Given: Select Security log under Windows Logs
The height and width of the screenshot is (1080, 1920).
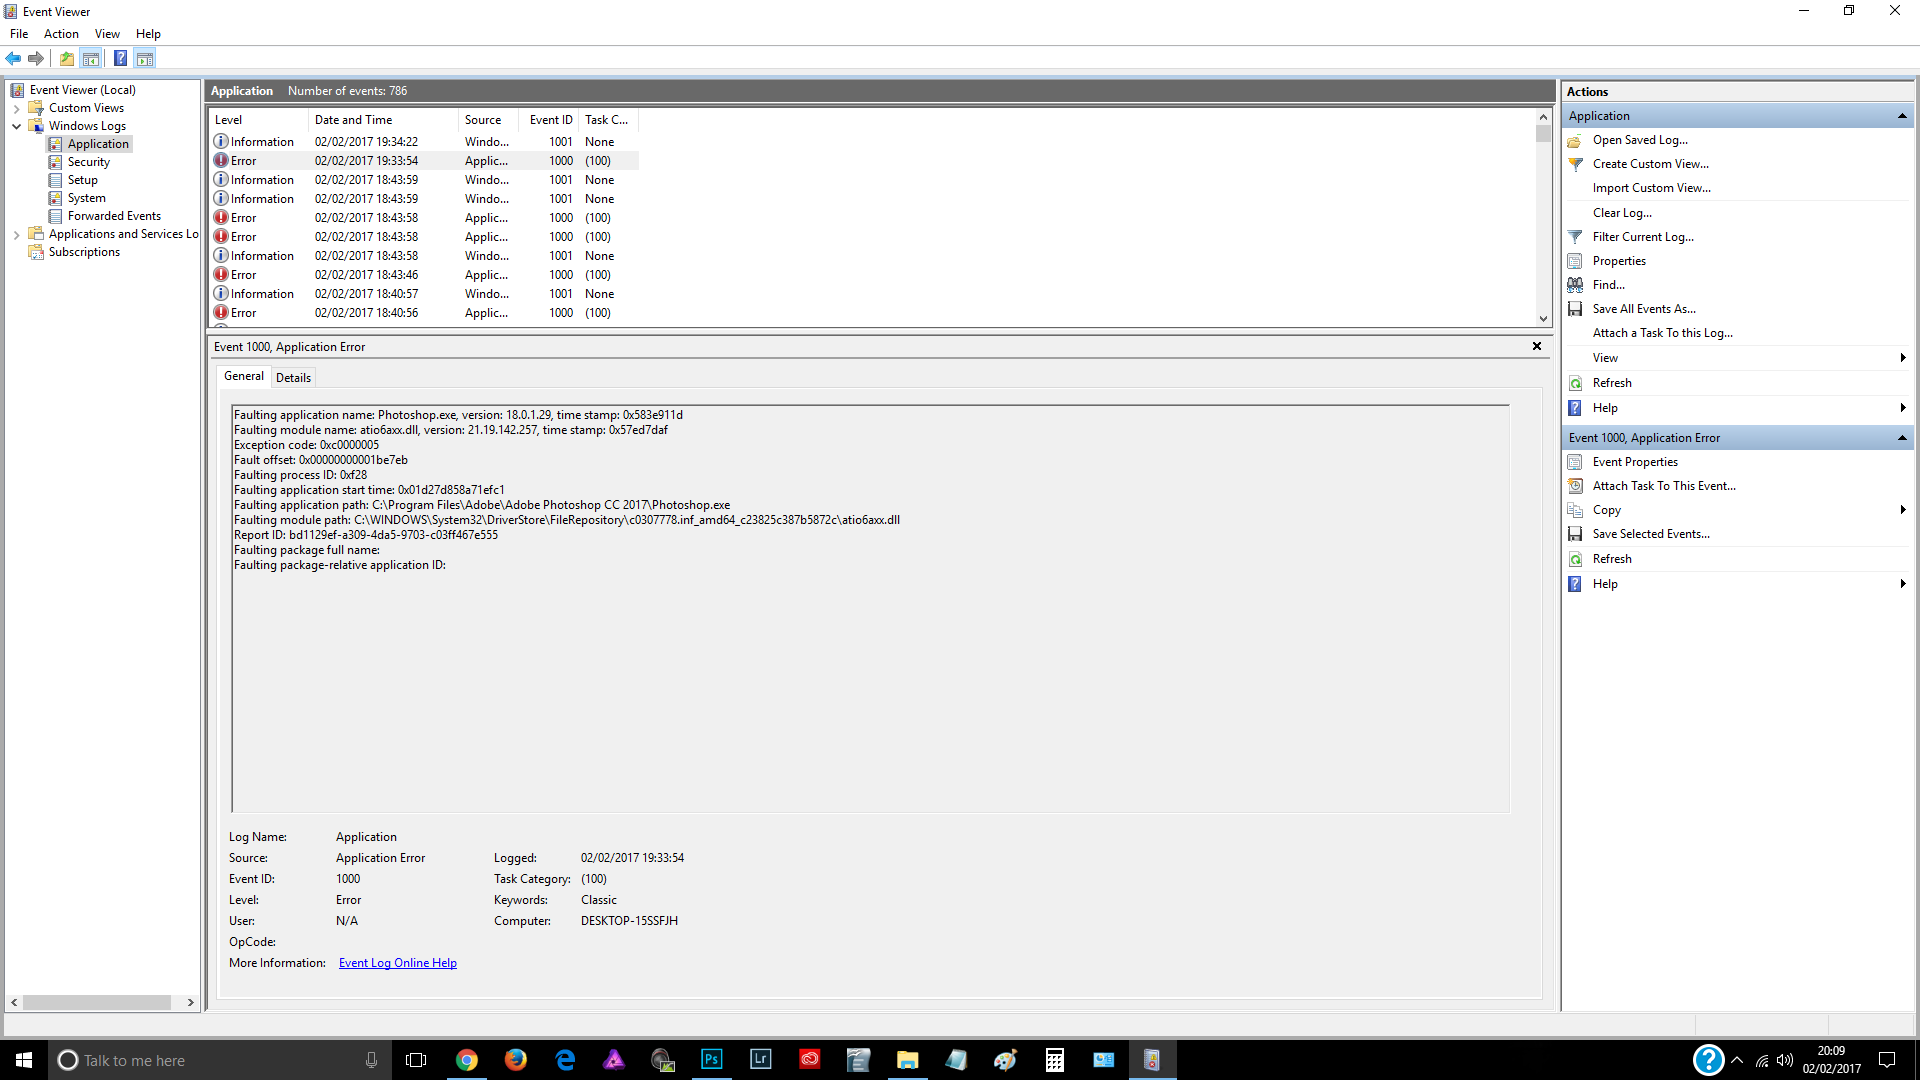Looking at the screenshot, I should click(87, 161).
